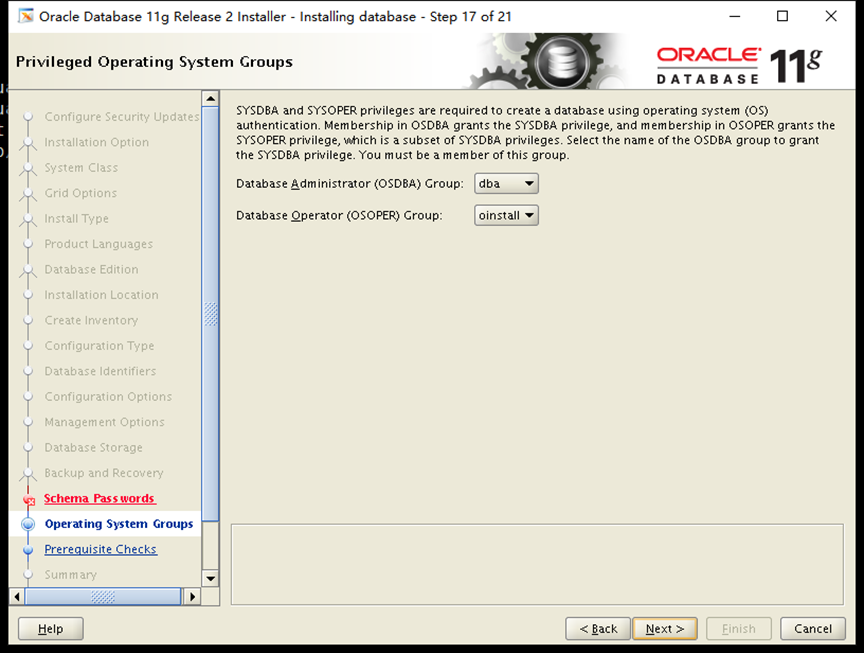Click the vertical scrollbar thumb

(x=211, y=315)
